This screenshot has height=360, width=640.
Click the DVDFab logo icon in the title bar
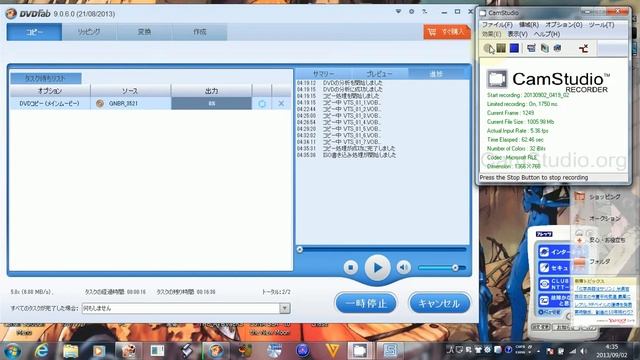11,13
